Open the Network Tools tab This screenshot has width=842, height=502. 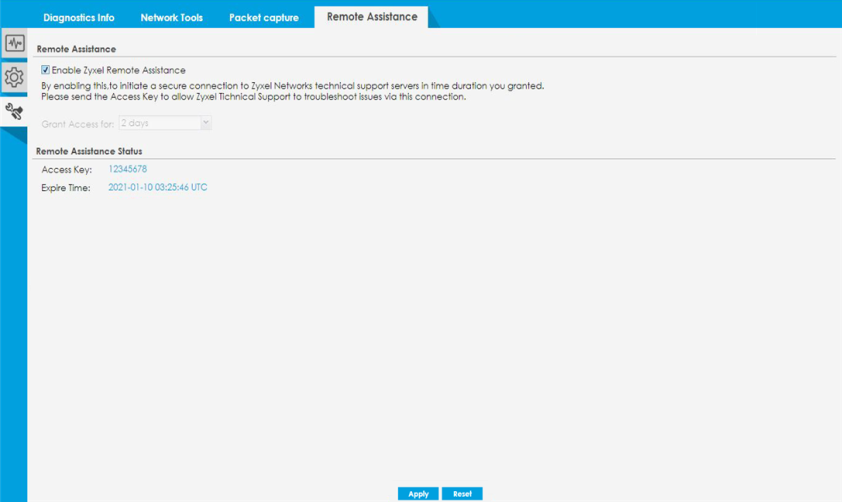click(x=171, y=17)
